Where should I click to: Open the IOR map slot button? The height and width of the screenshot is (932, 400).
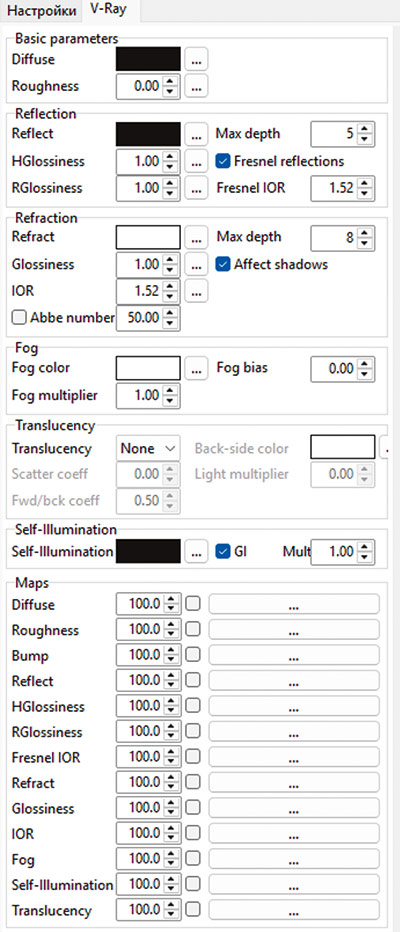294,834
